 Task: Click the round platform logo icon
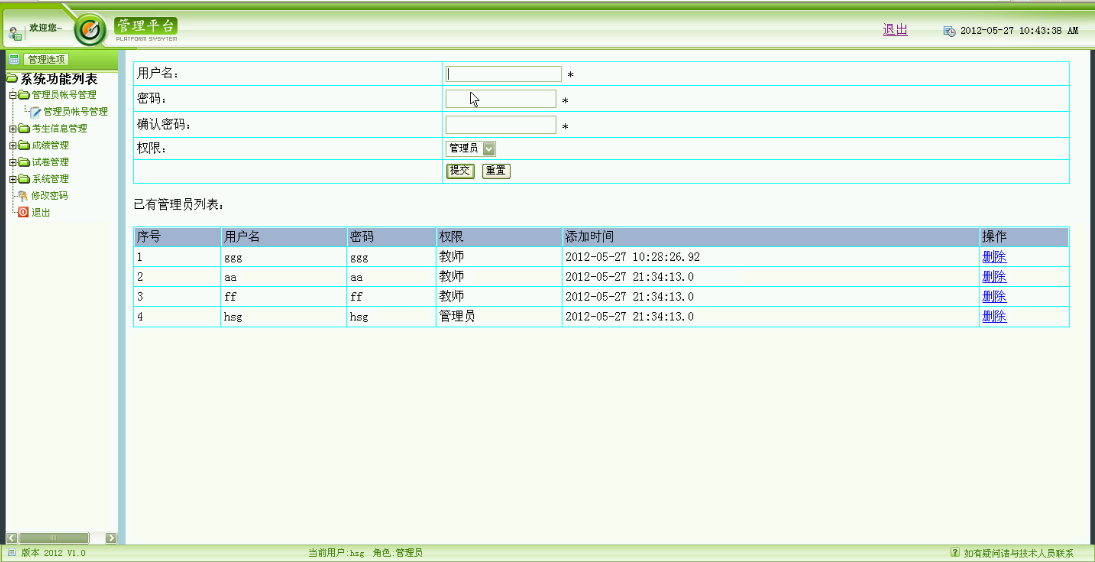tap(89, 29)
